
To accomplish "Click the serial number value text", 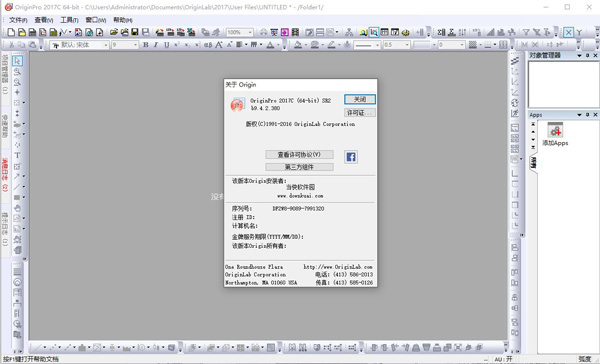I will tap(298, 209).
